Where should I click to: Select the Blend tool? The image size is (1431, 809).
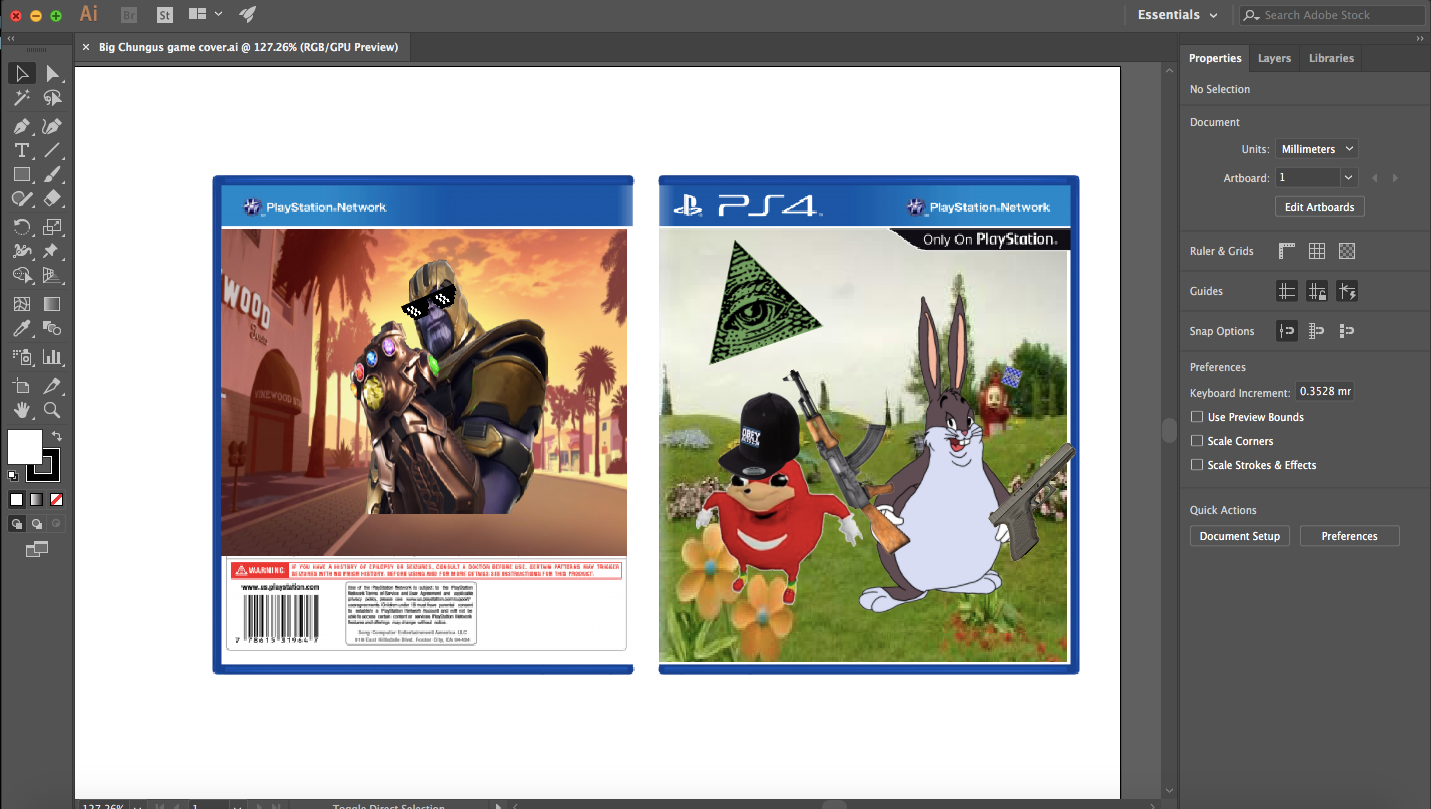pos(52,328)
